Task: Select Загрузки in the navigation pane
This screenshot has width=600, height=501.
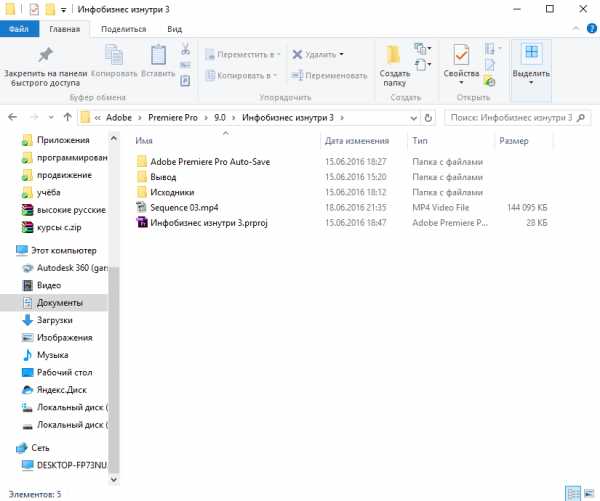Action: pyautogui.click(x=54, y=320)
